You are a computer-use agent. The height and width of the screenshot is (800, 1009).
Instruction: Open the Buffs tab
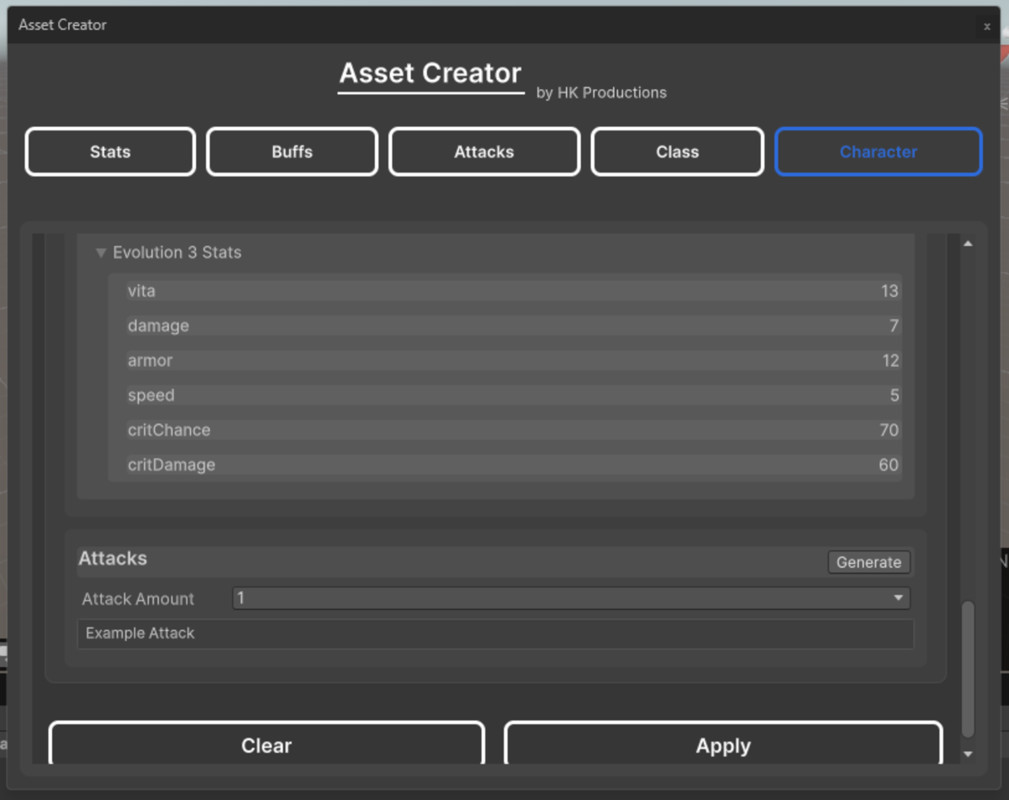[x=291, y=151]
